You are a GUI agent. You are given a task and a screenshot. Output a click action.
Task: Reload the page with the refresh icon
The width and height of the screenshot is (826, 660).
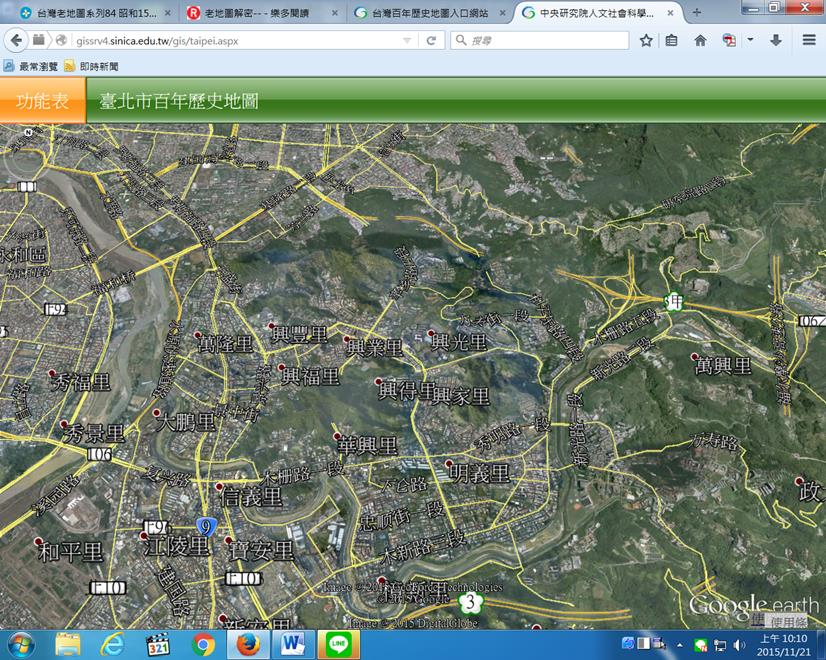coord(431,41)
